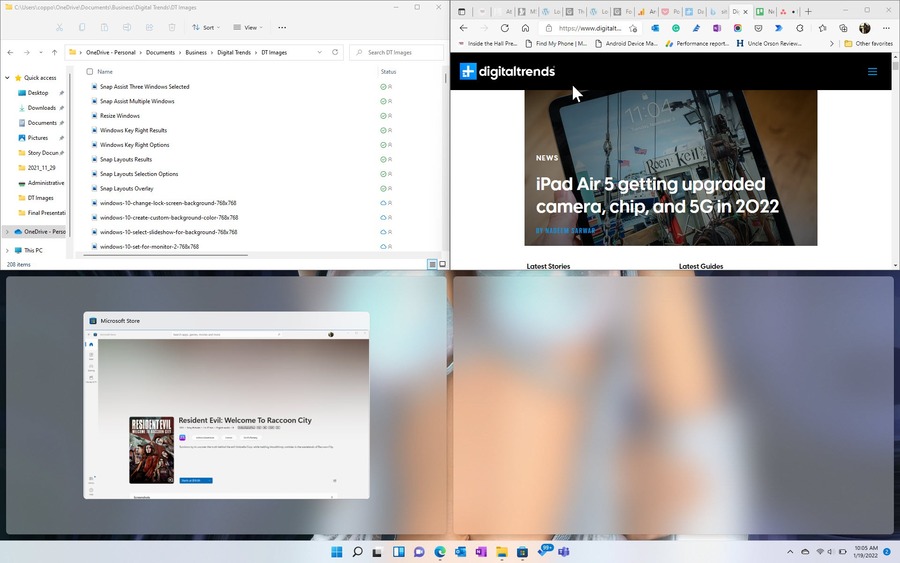This screenshot has height=563, width=900.
Task: Open Edge tab actions menu icon
Action: tap(461, 11)
